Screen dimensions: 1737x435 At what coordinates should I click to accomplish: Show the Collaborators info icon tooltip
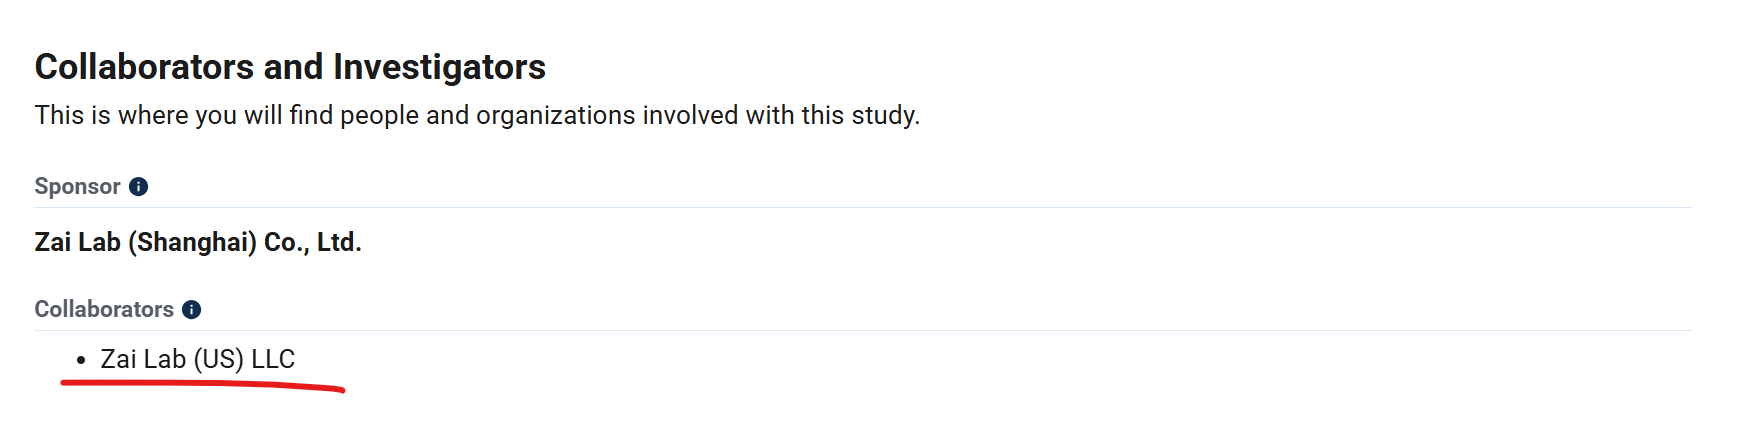(192, 310)
